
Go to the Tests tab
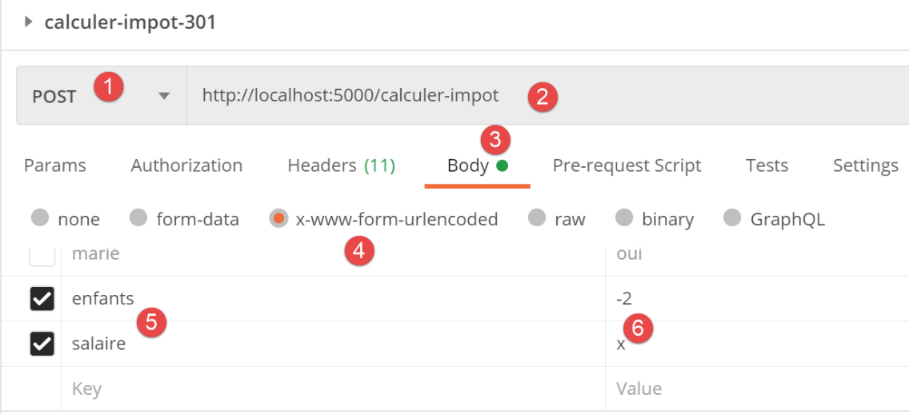(x=767, y=166)
